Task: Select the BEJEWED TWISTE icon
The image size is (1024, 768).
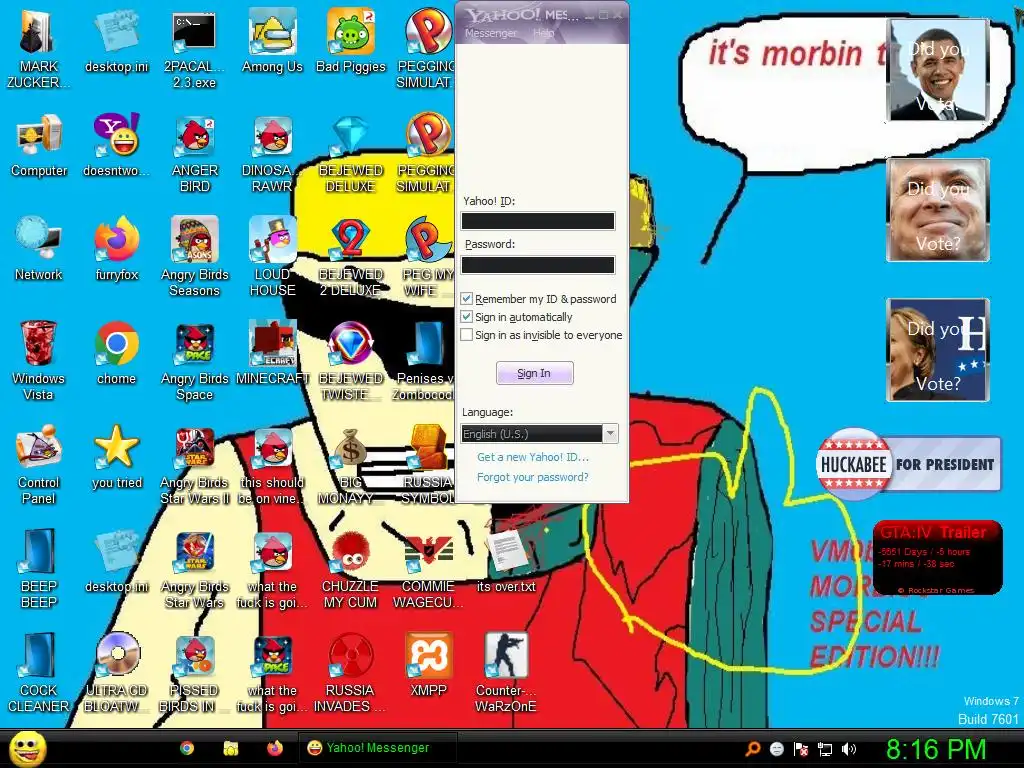Action: [351, 360]
